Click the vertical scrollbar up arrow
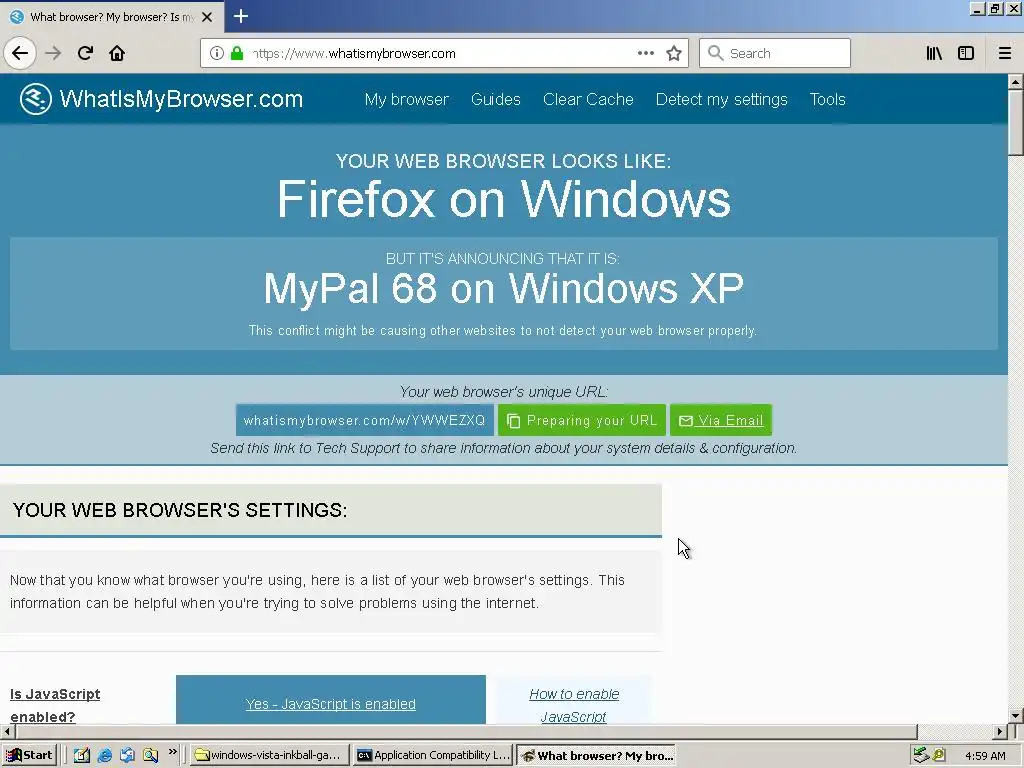1024x768 pixels. pos(1015,82)
